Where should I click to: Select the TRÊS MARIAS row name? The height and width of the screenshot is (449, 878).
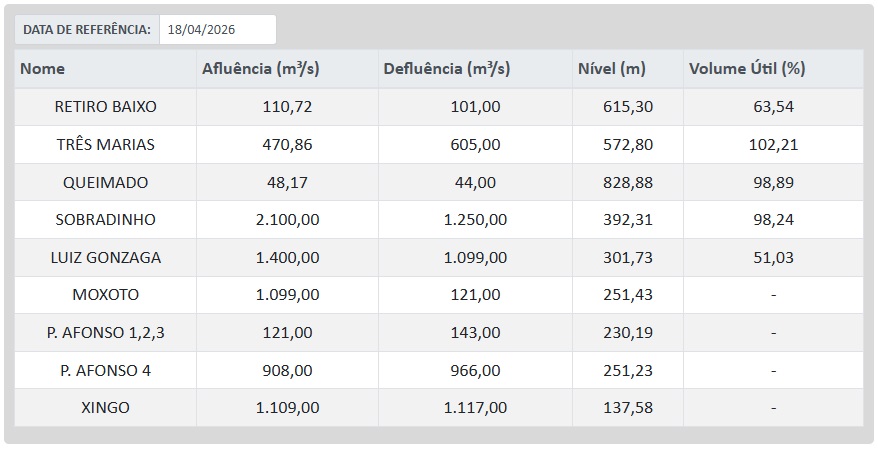click(x=106, y=145)
